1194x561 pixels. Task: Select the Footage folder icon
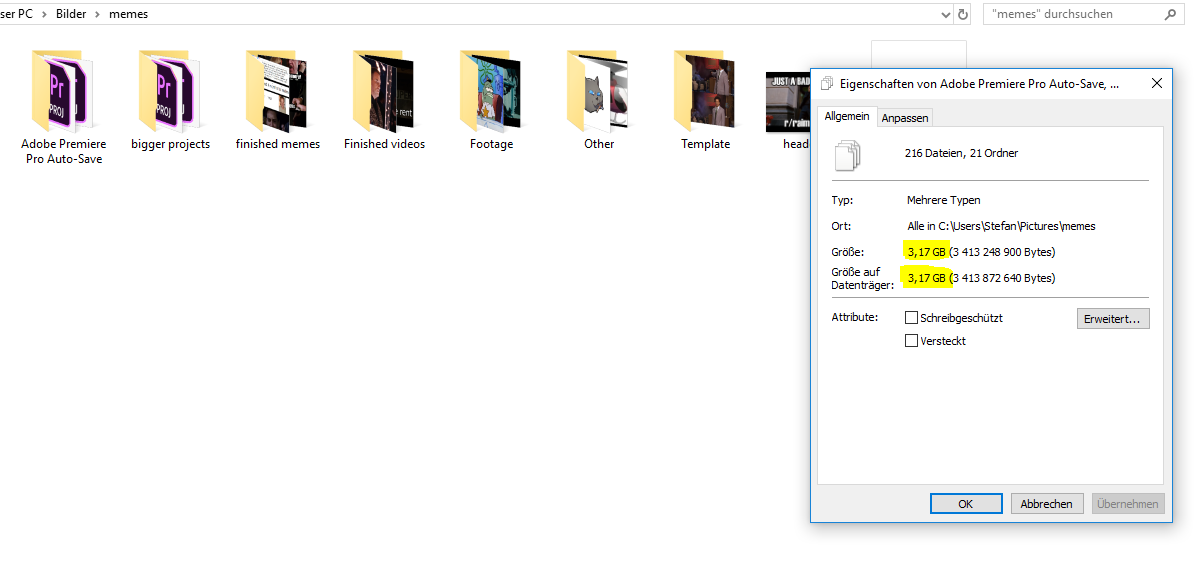point(490,91)
